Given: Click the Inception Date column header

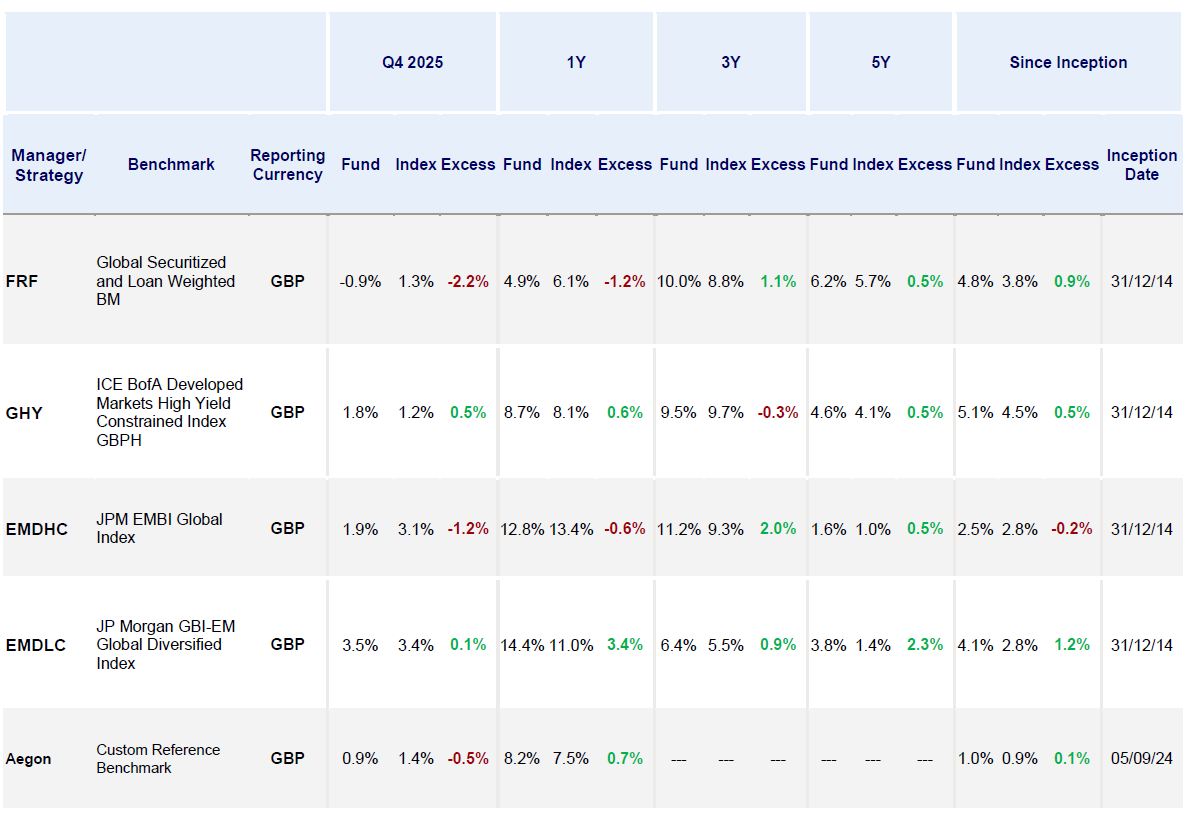Looking at the screenshot, I should point(1141,164).
